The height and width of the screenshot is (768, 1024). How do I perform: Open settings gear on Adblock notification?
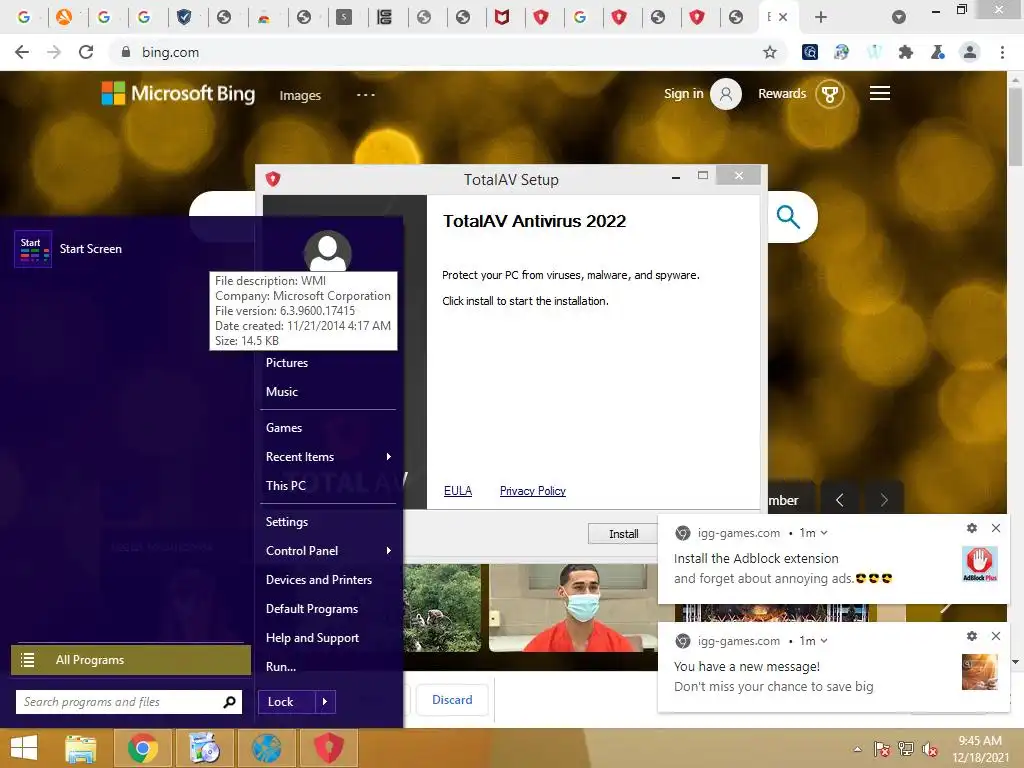[x=972, y=528]
